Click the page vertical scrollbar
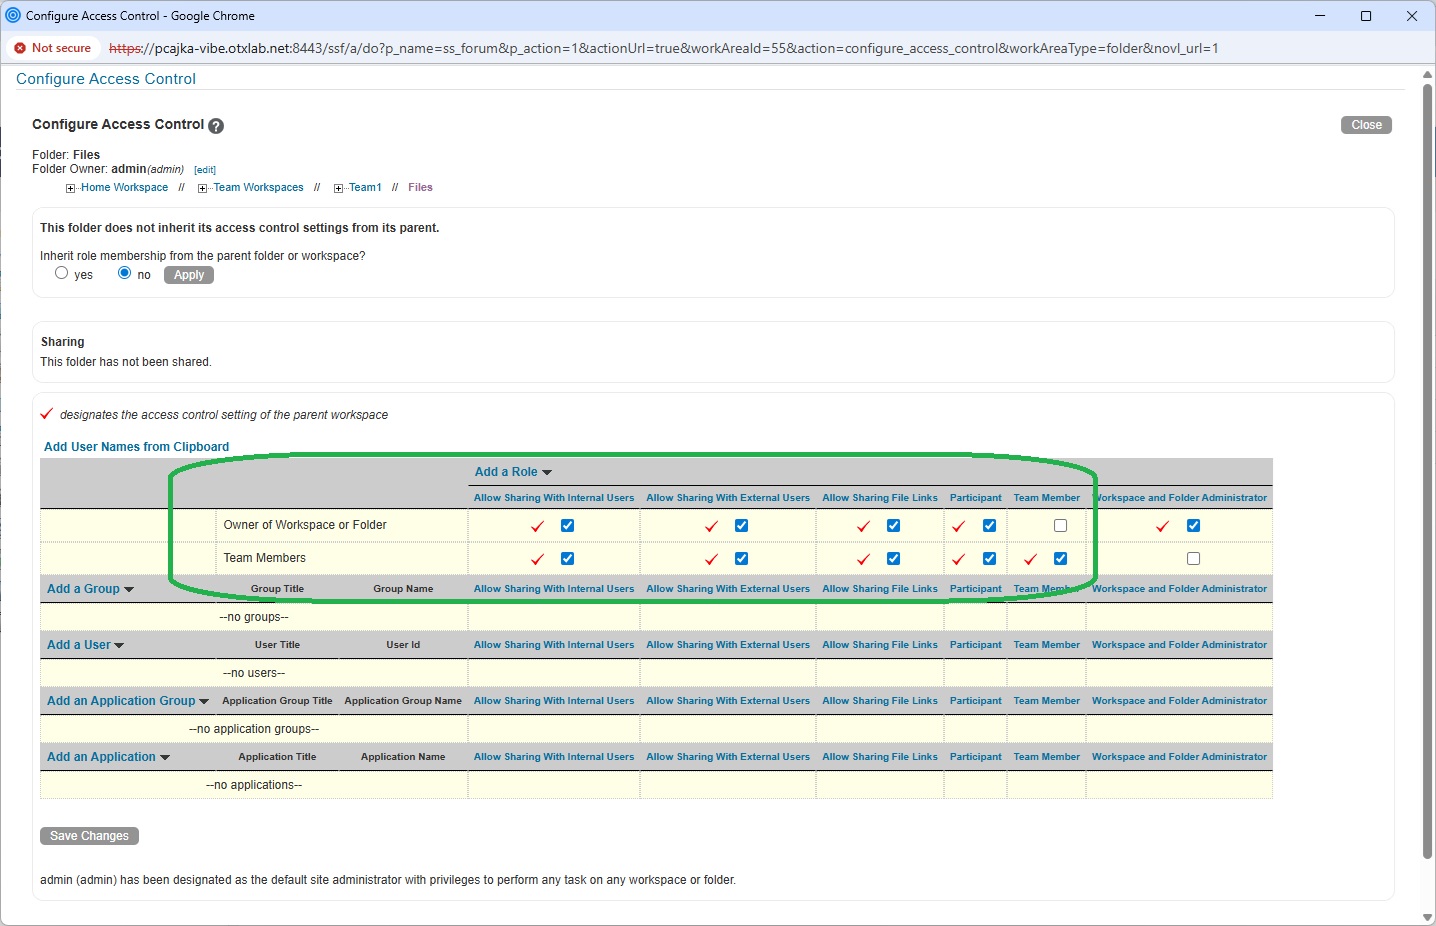Screen dimensions: 1436x926 (x=1428, y=470)
